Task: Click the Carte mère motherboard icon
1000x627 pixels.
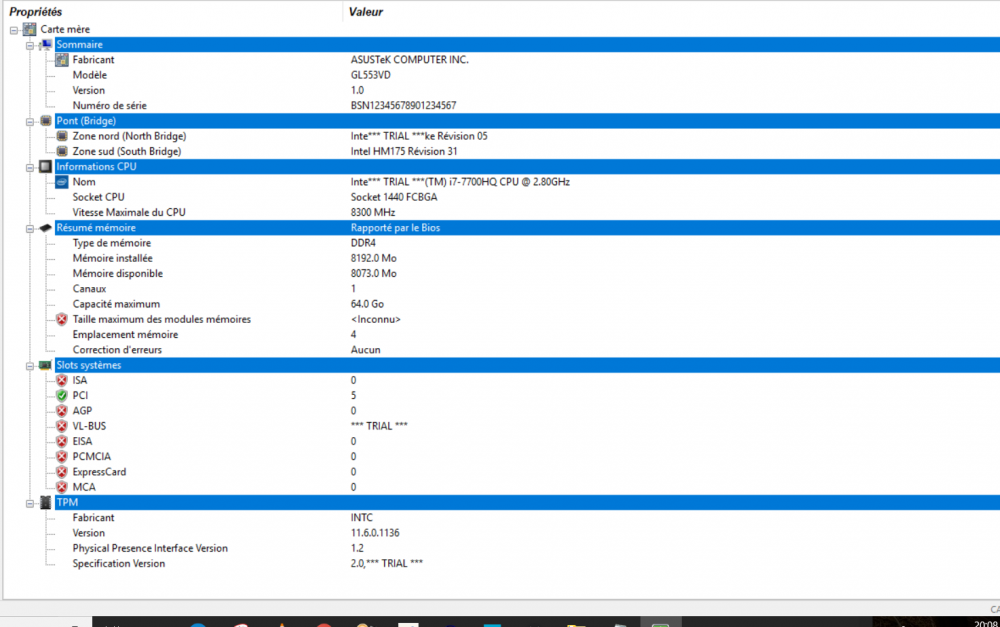Action: tap(30, 29)
